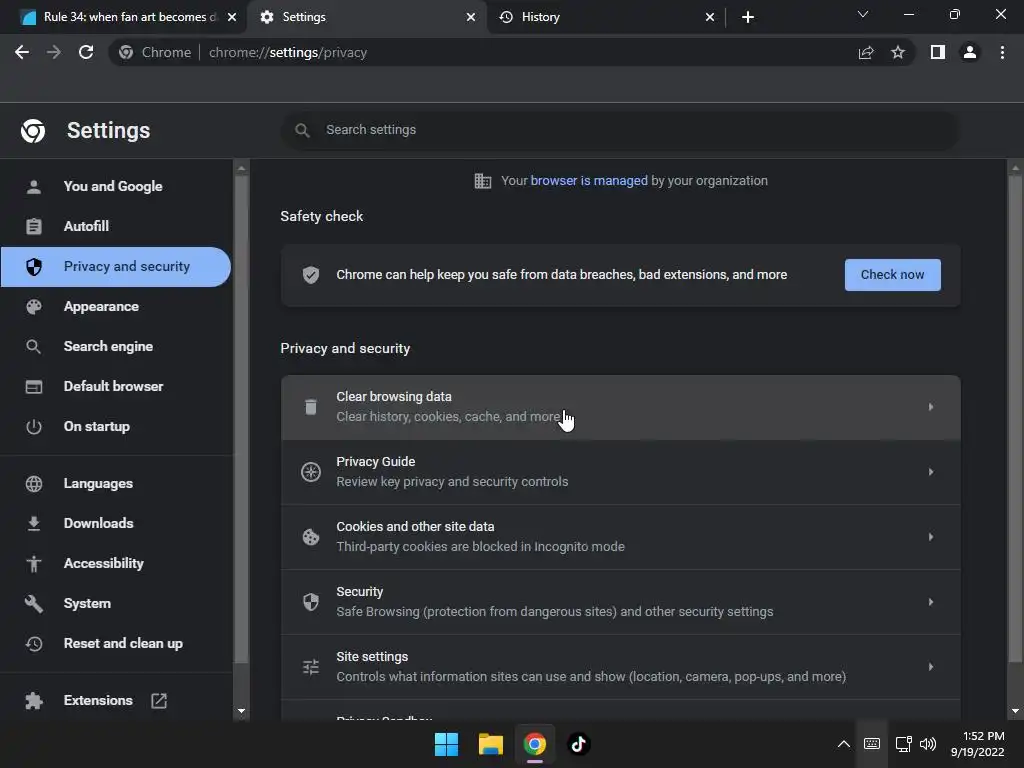Open Autofill settings section

coord(116,226)
